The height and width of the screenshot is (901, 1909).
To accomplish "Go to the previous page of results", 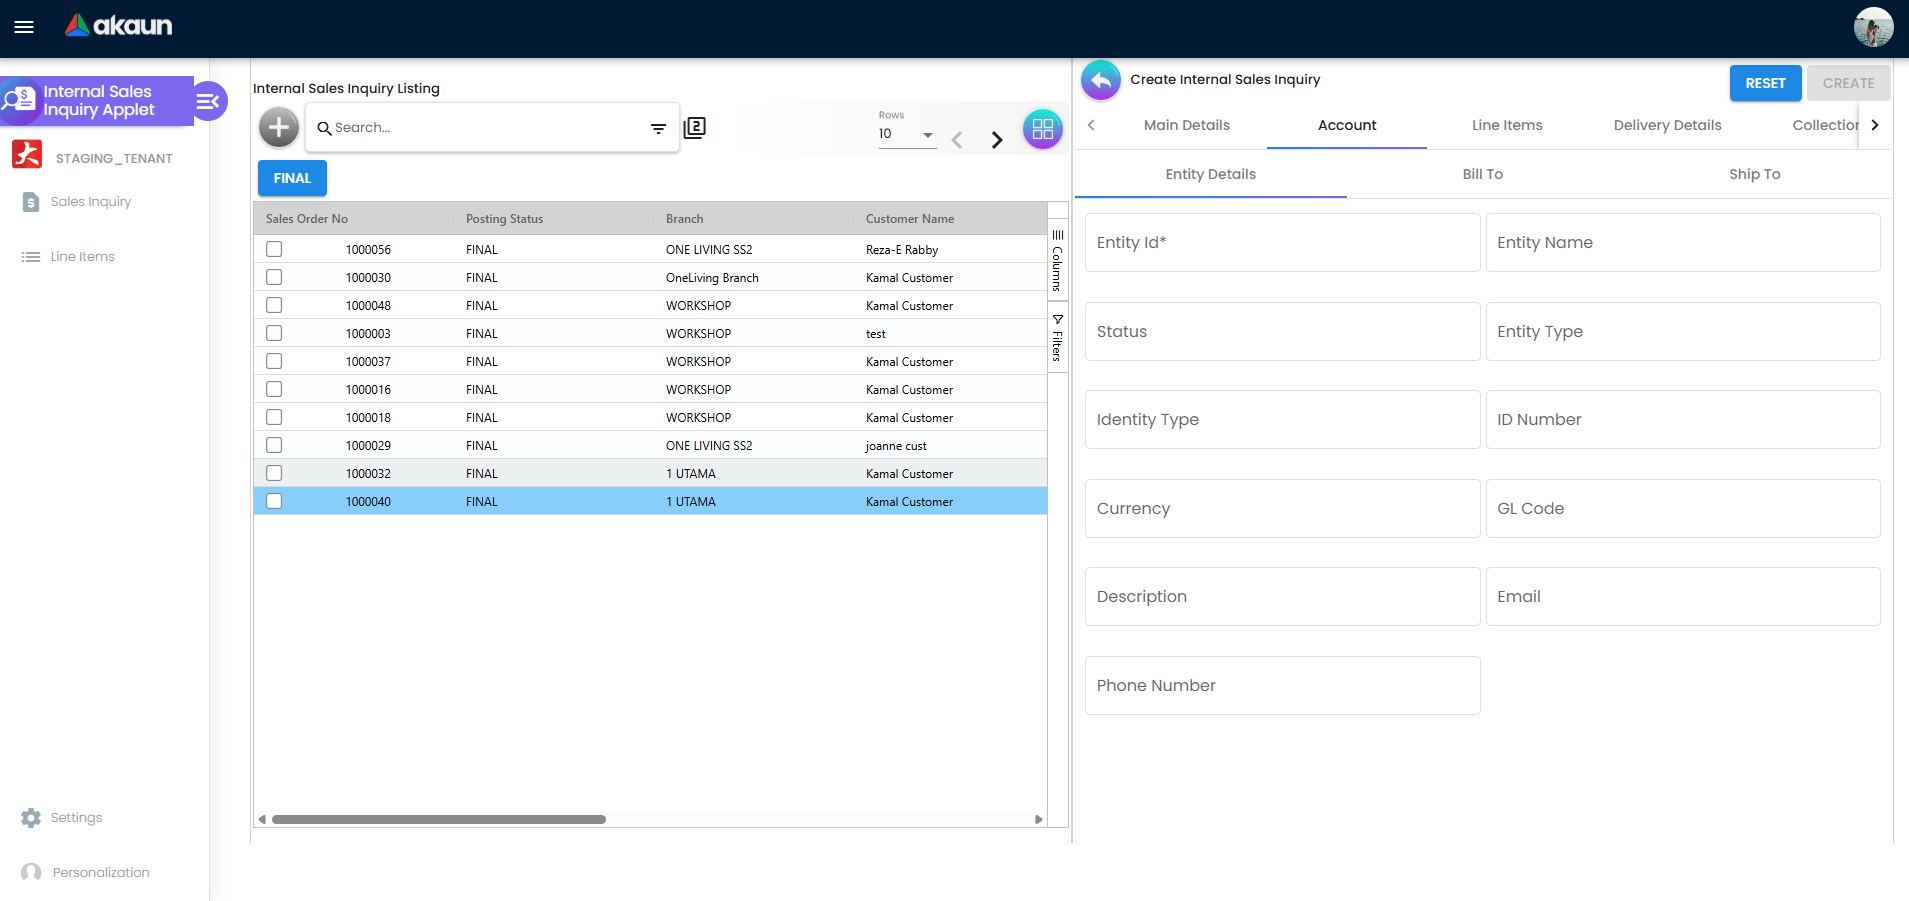I will [x=957, y=140].
